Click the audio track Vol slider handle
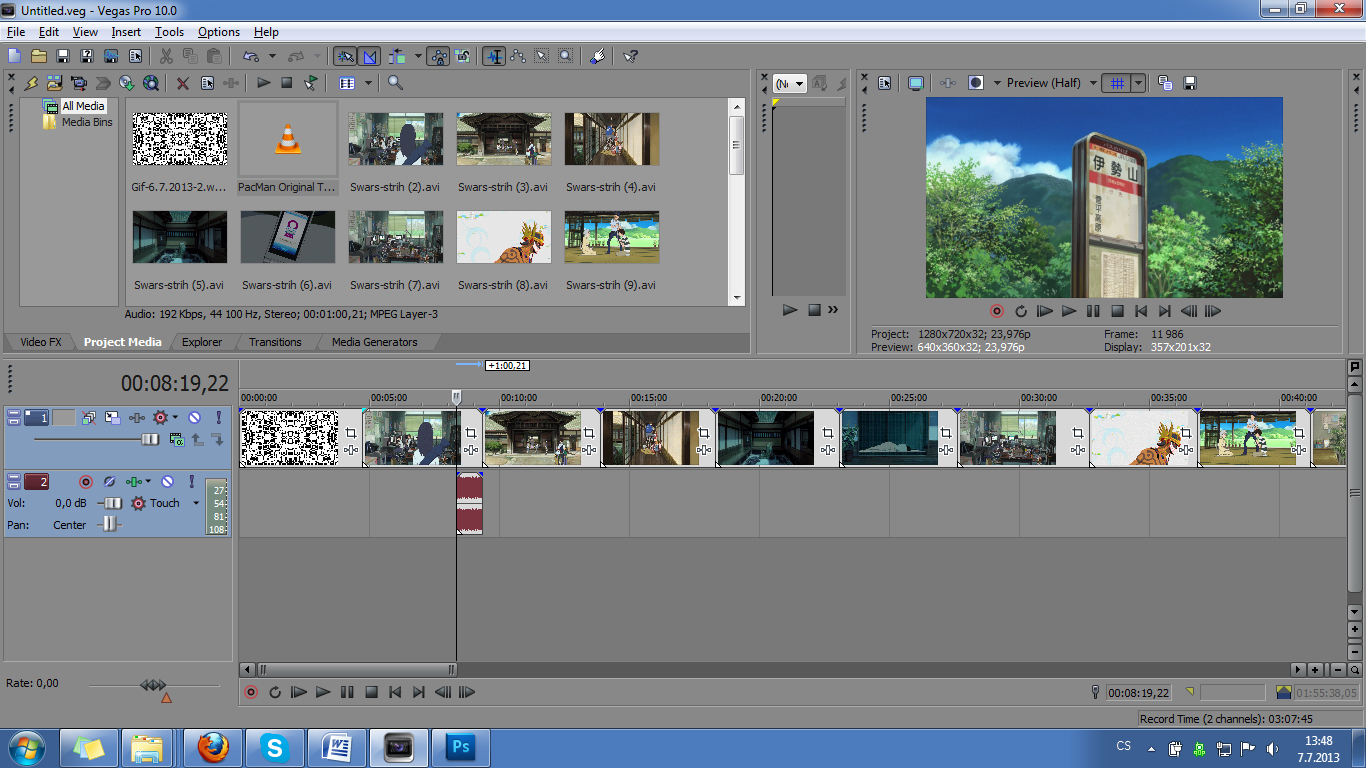The image size is (1366, 768). pos(113,503)
